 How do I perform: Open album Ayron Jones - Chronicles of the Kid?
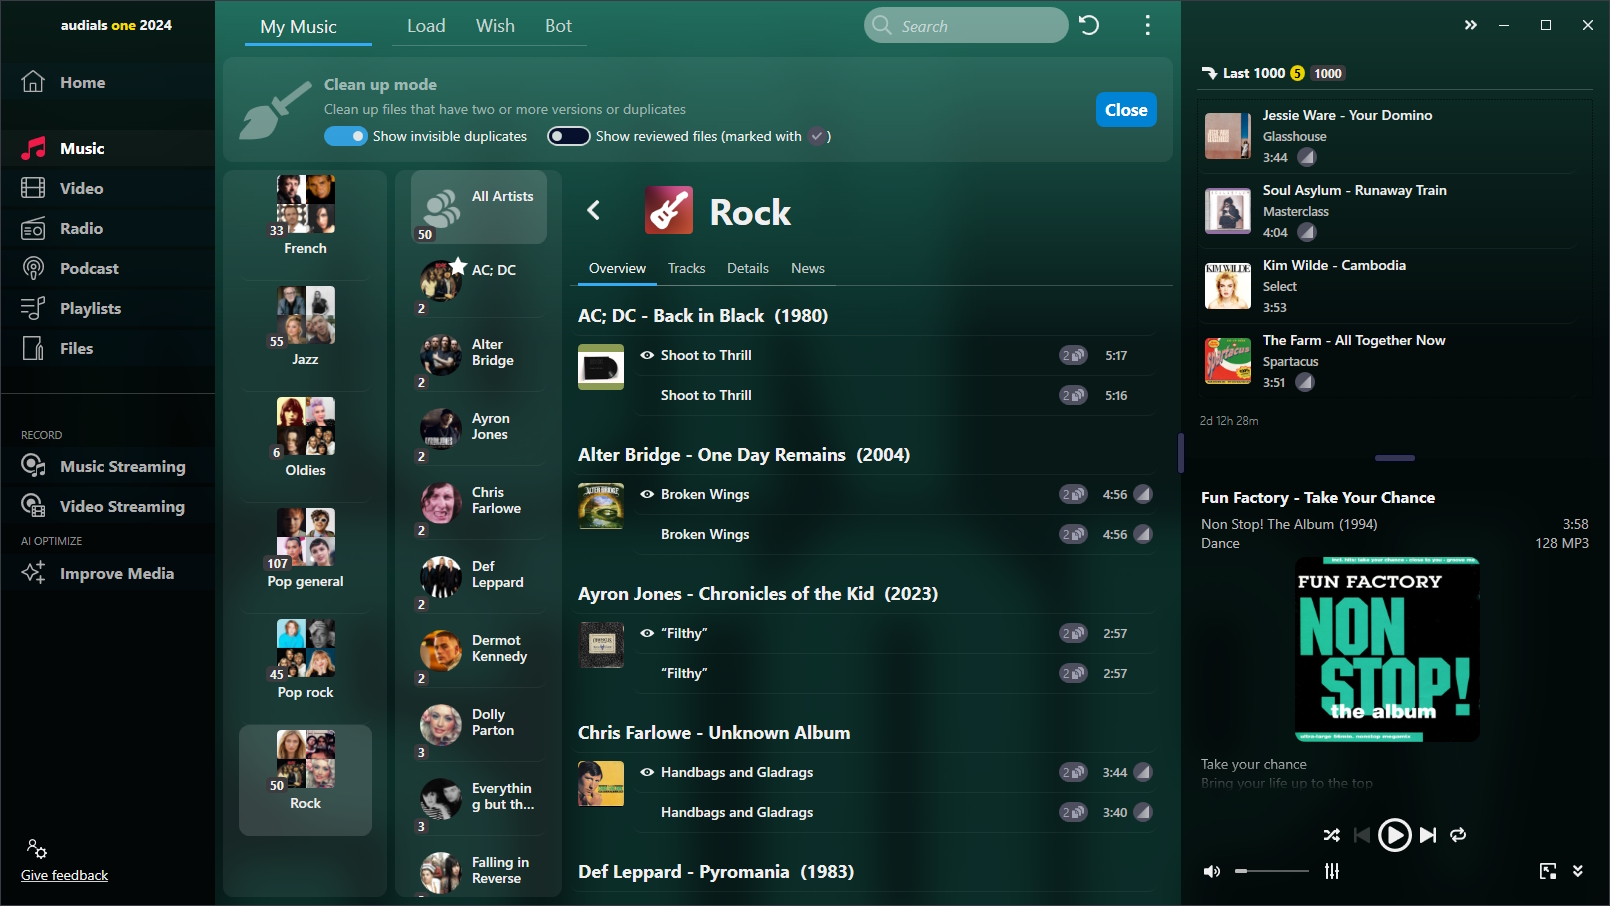[x=758, y=594]
